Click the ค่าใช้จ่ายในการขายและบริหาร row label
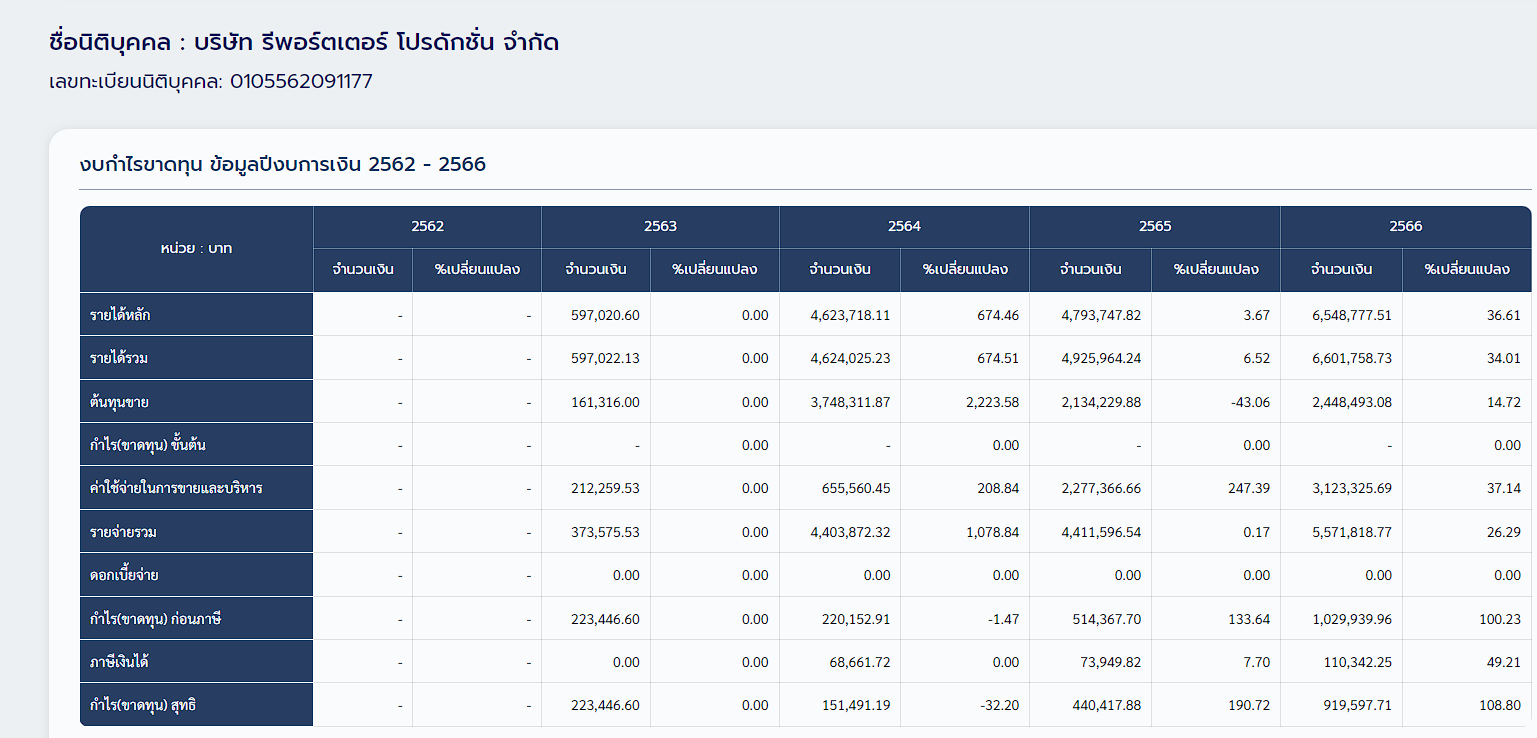The image size is (1537, 738). pyautogui.click(x=196, y=489)
